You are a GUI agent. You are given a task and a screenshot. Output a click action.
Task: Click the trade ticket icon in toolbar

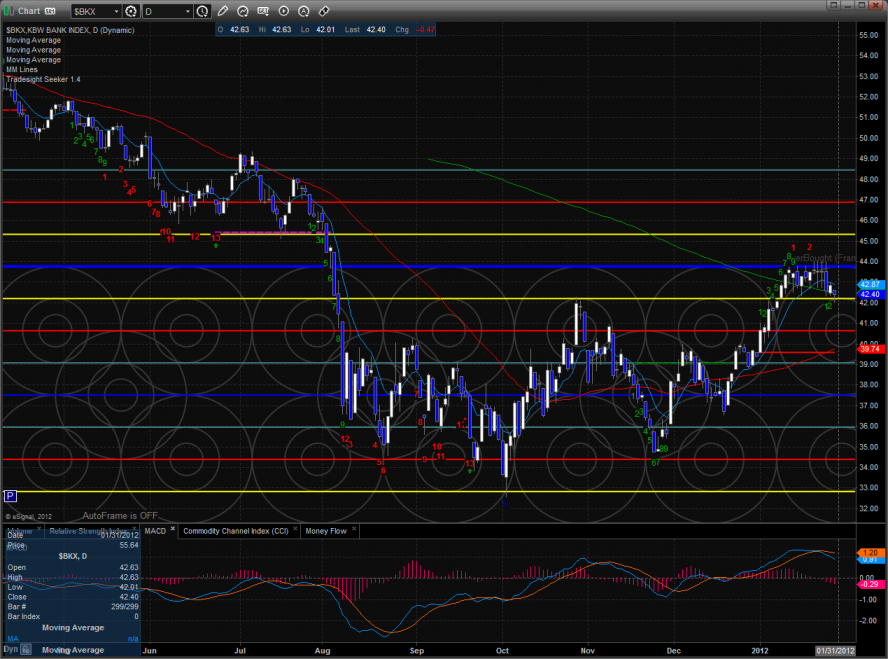tap(324, 11)
